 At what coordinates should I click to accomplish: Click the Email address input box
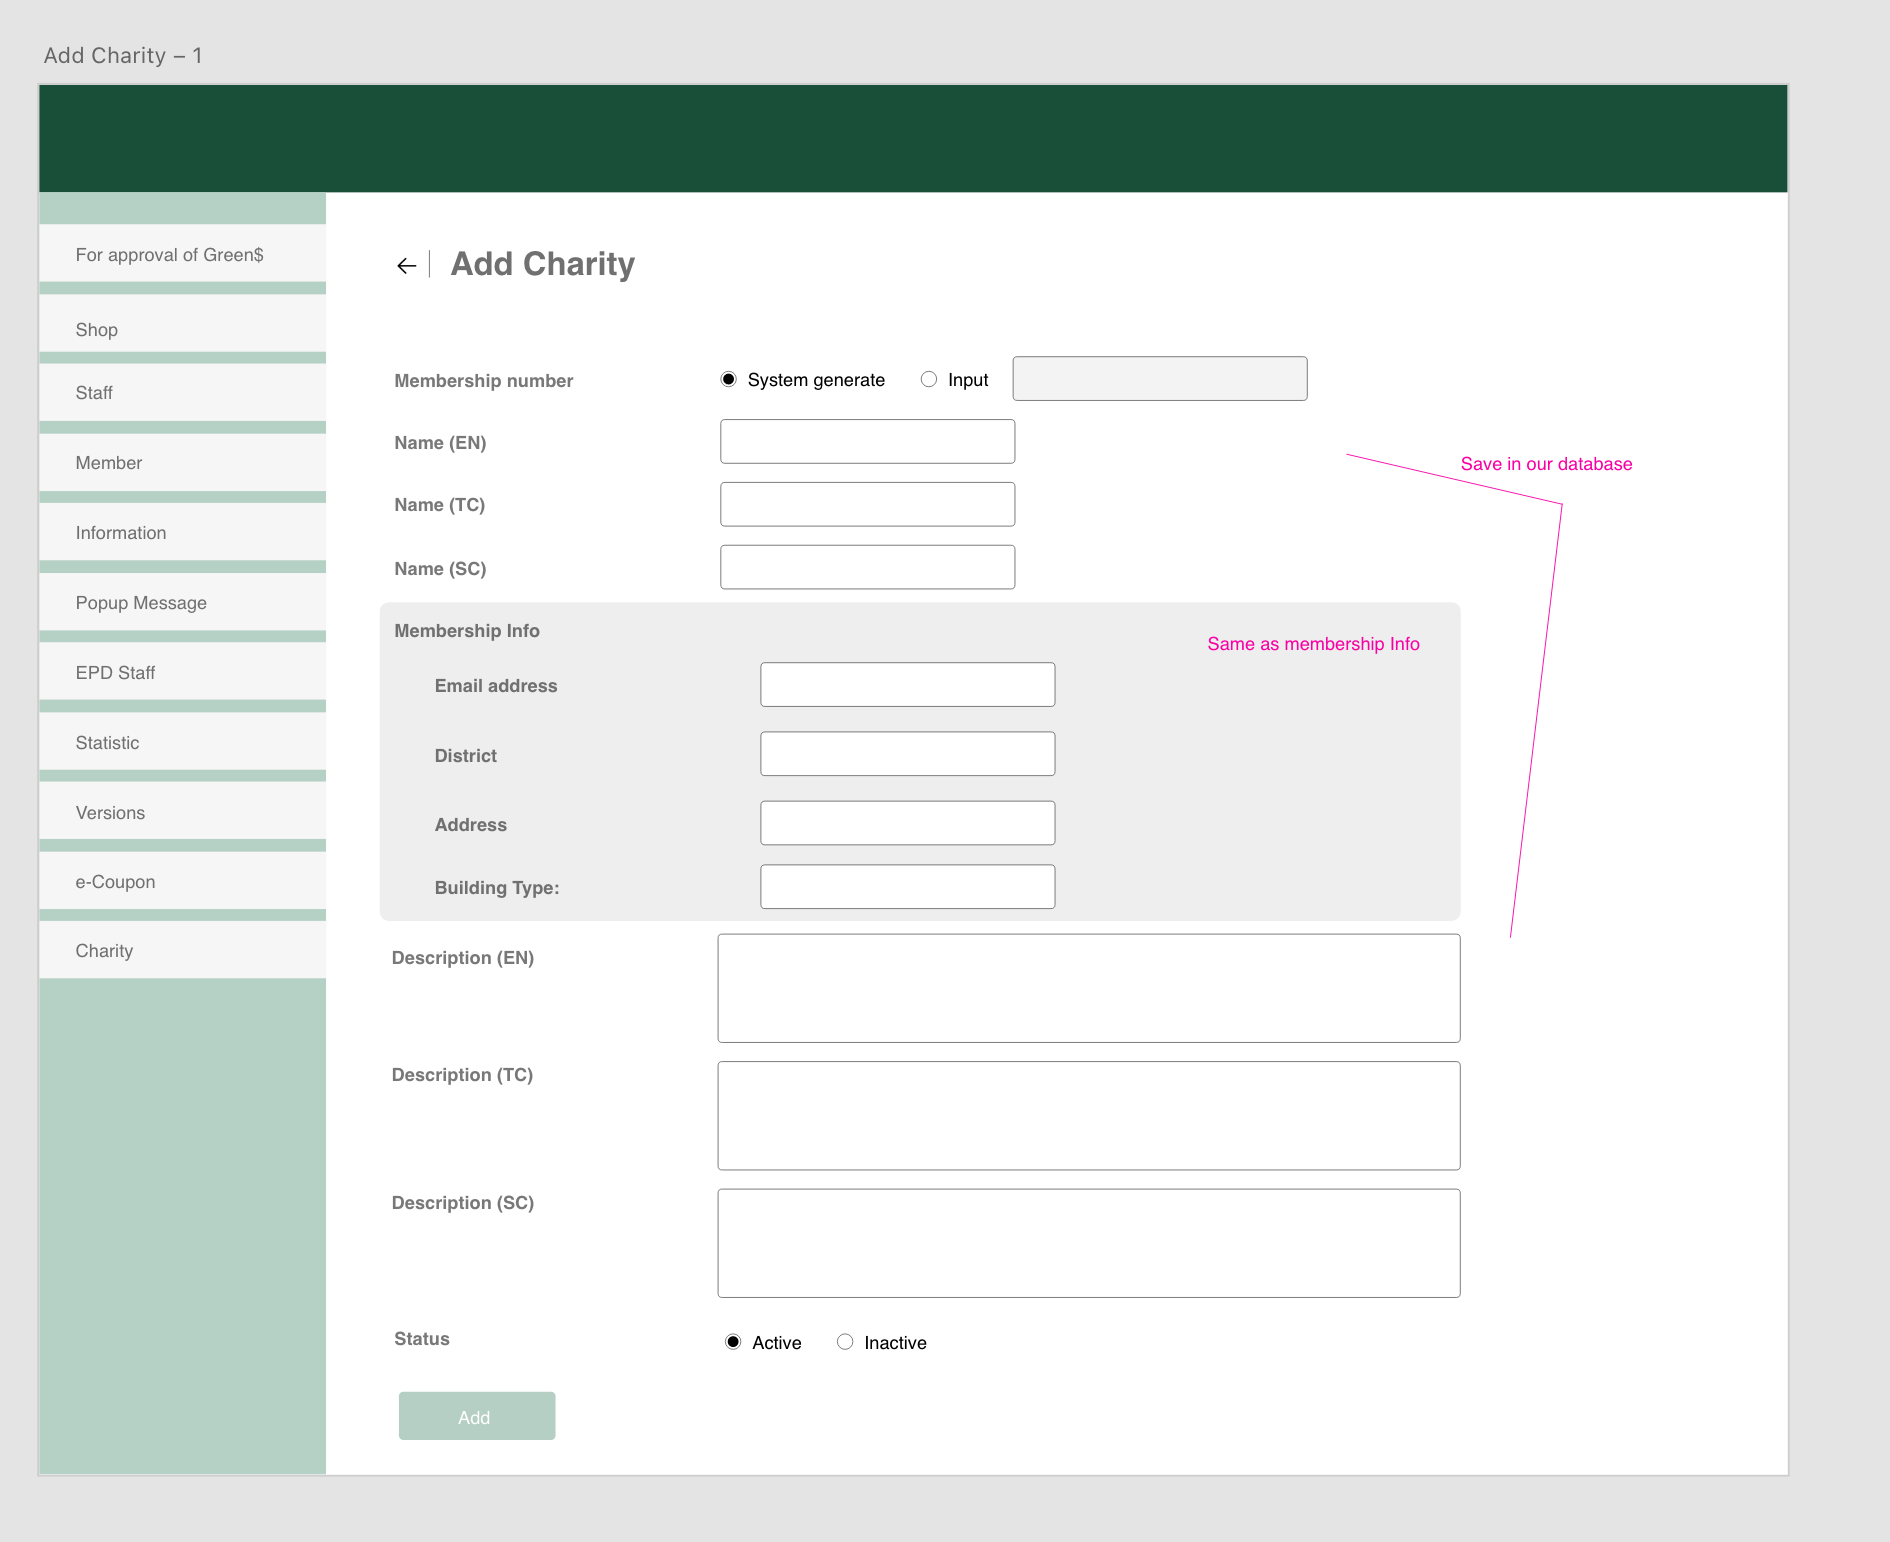(907, 684)
